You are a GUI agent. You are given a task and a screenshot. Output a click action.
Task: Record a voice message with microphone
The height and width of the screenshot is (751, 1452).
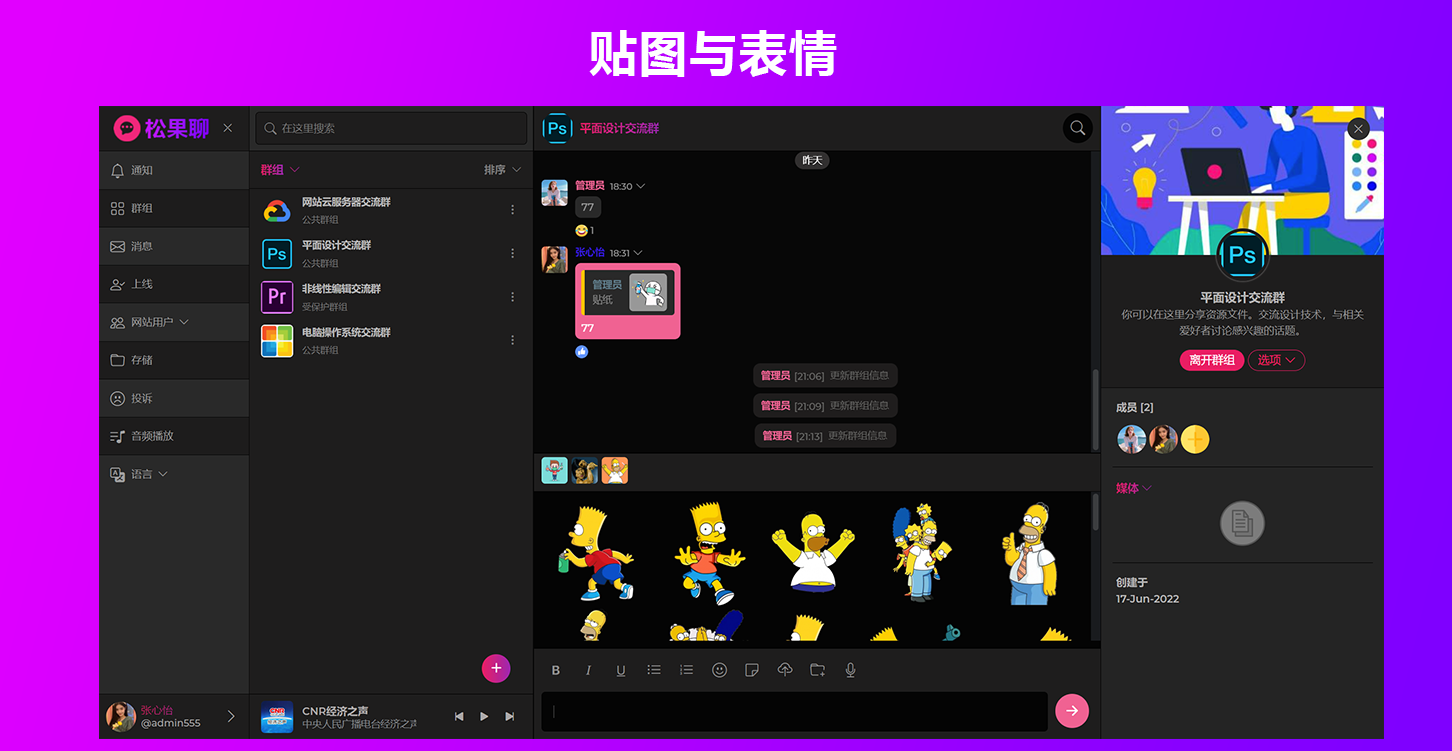[850, 670]
